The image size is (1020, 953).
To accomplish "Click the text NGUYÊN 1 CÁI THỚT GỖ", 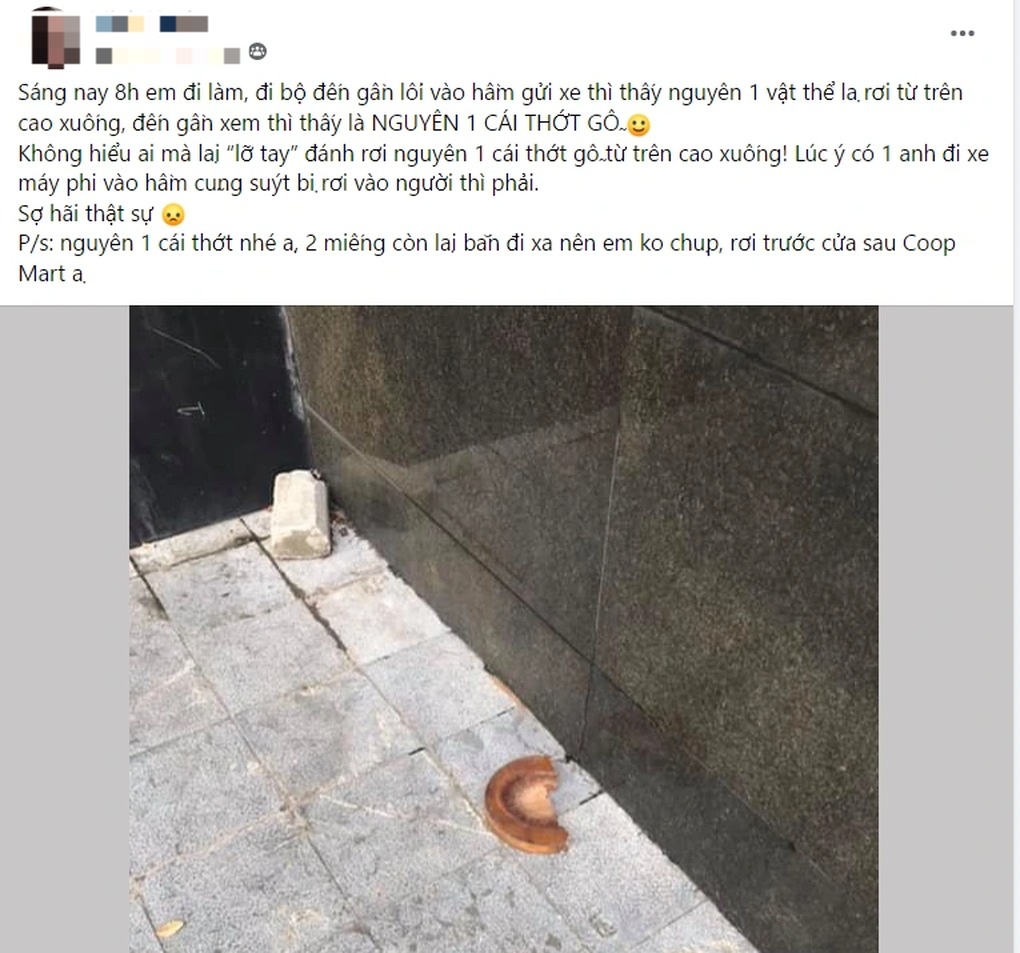I will [495, 123].
